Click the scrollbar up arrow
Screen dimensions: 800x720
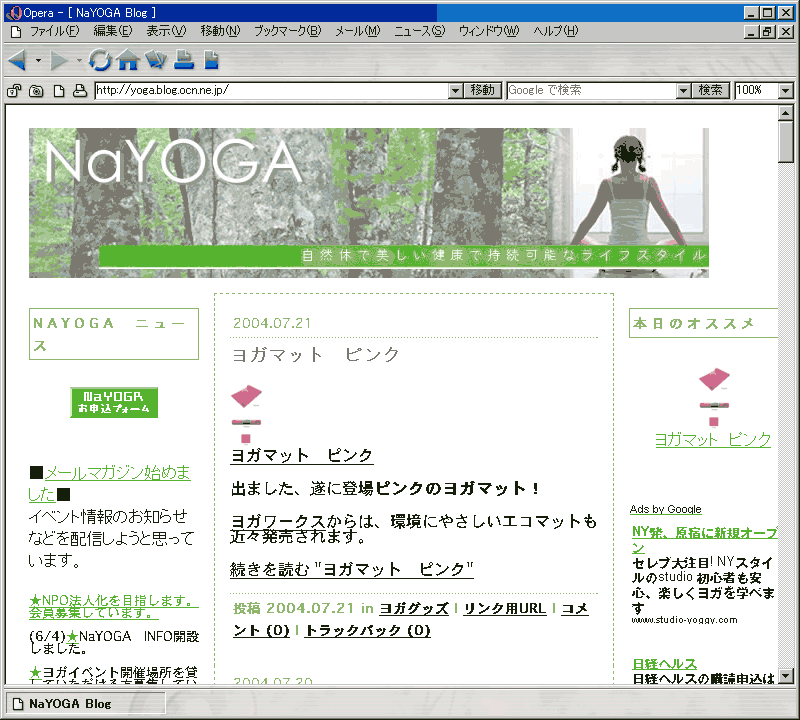point(786,113)
